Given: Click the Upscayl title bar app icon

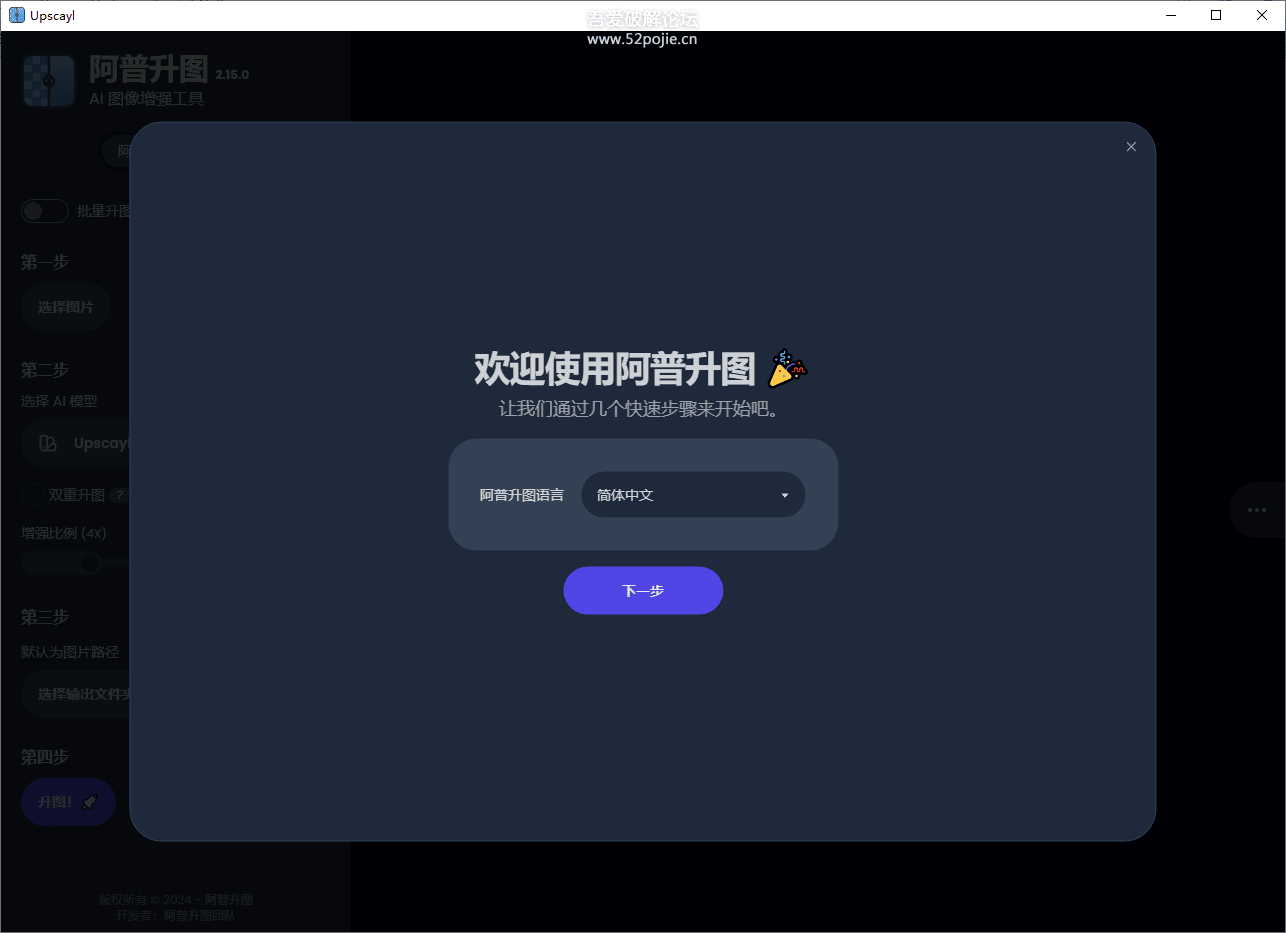Looking at the screenshot, I should tap(17, 15).
